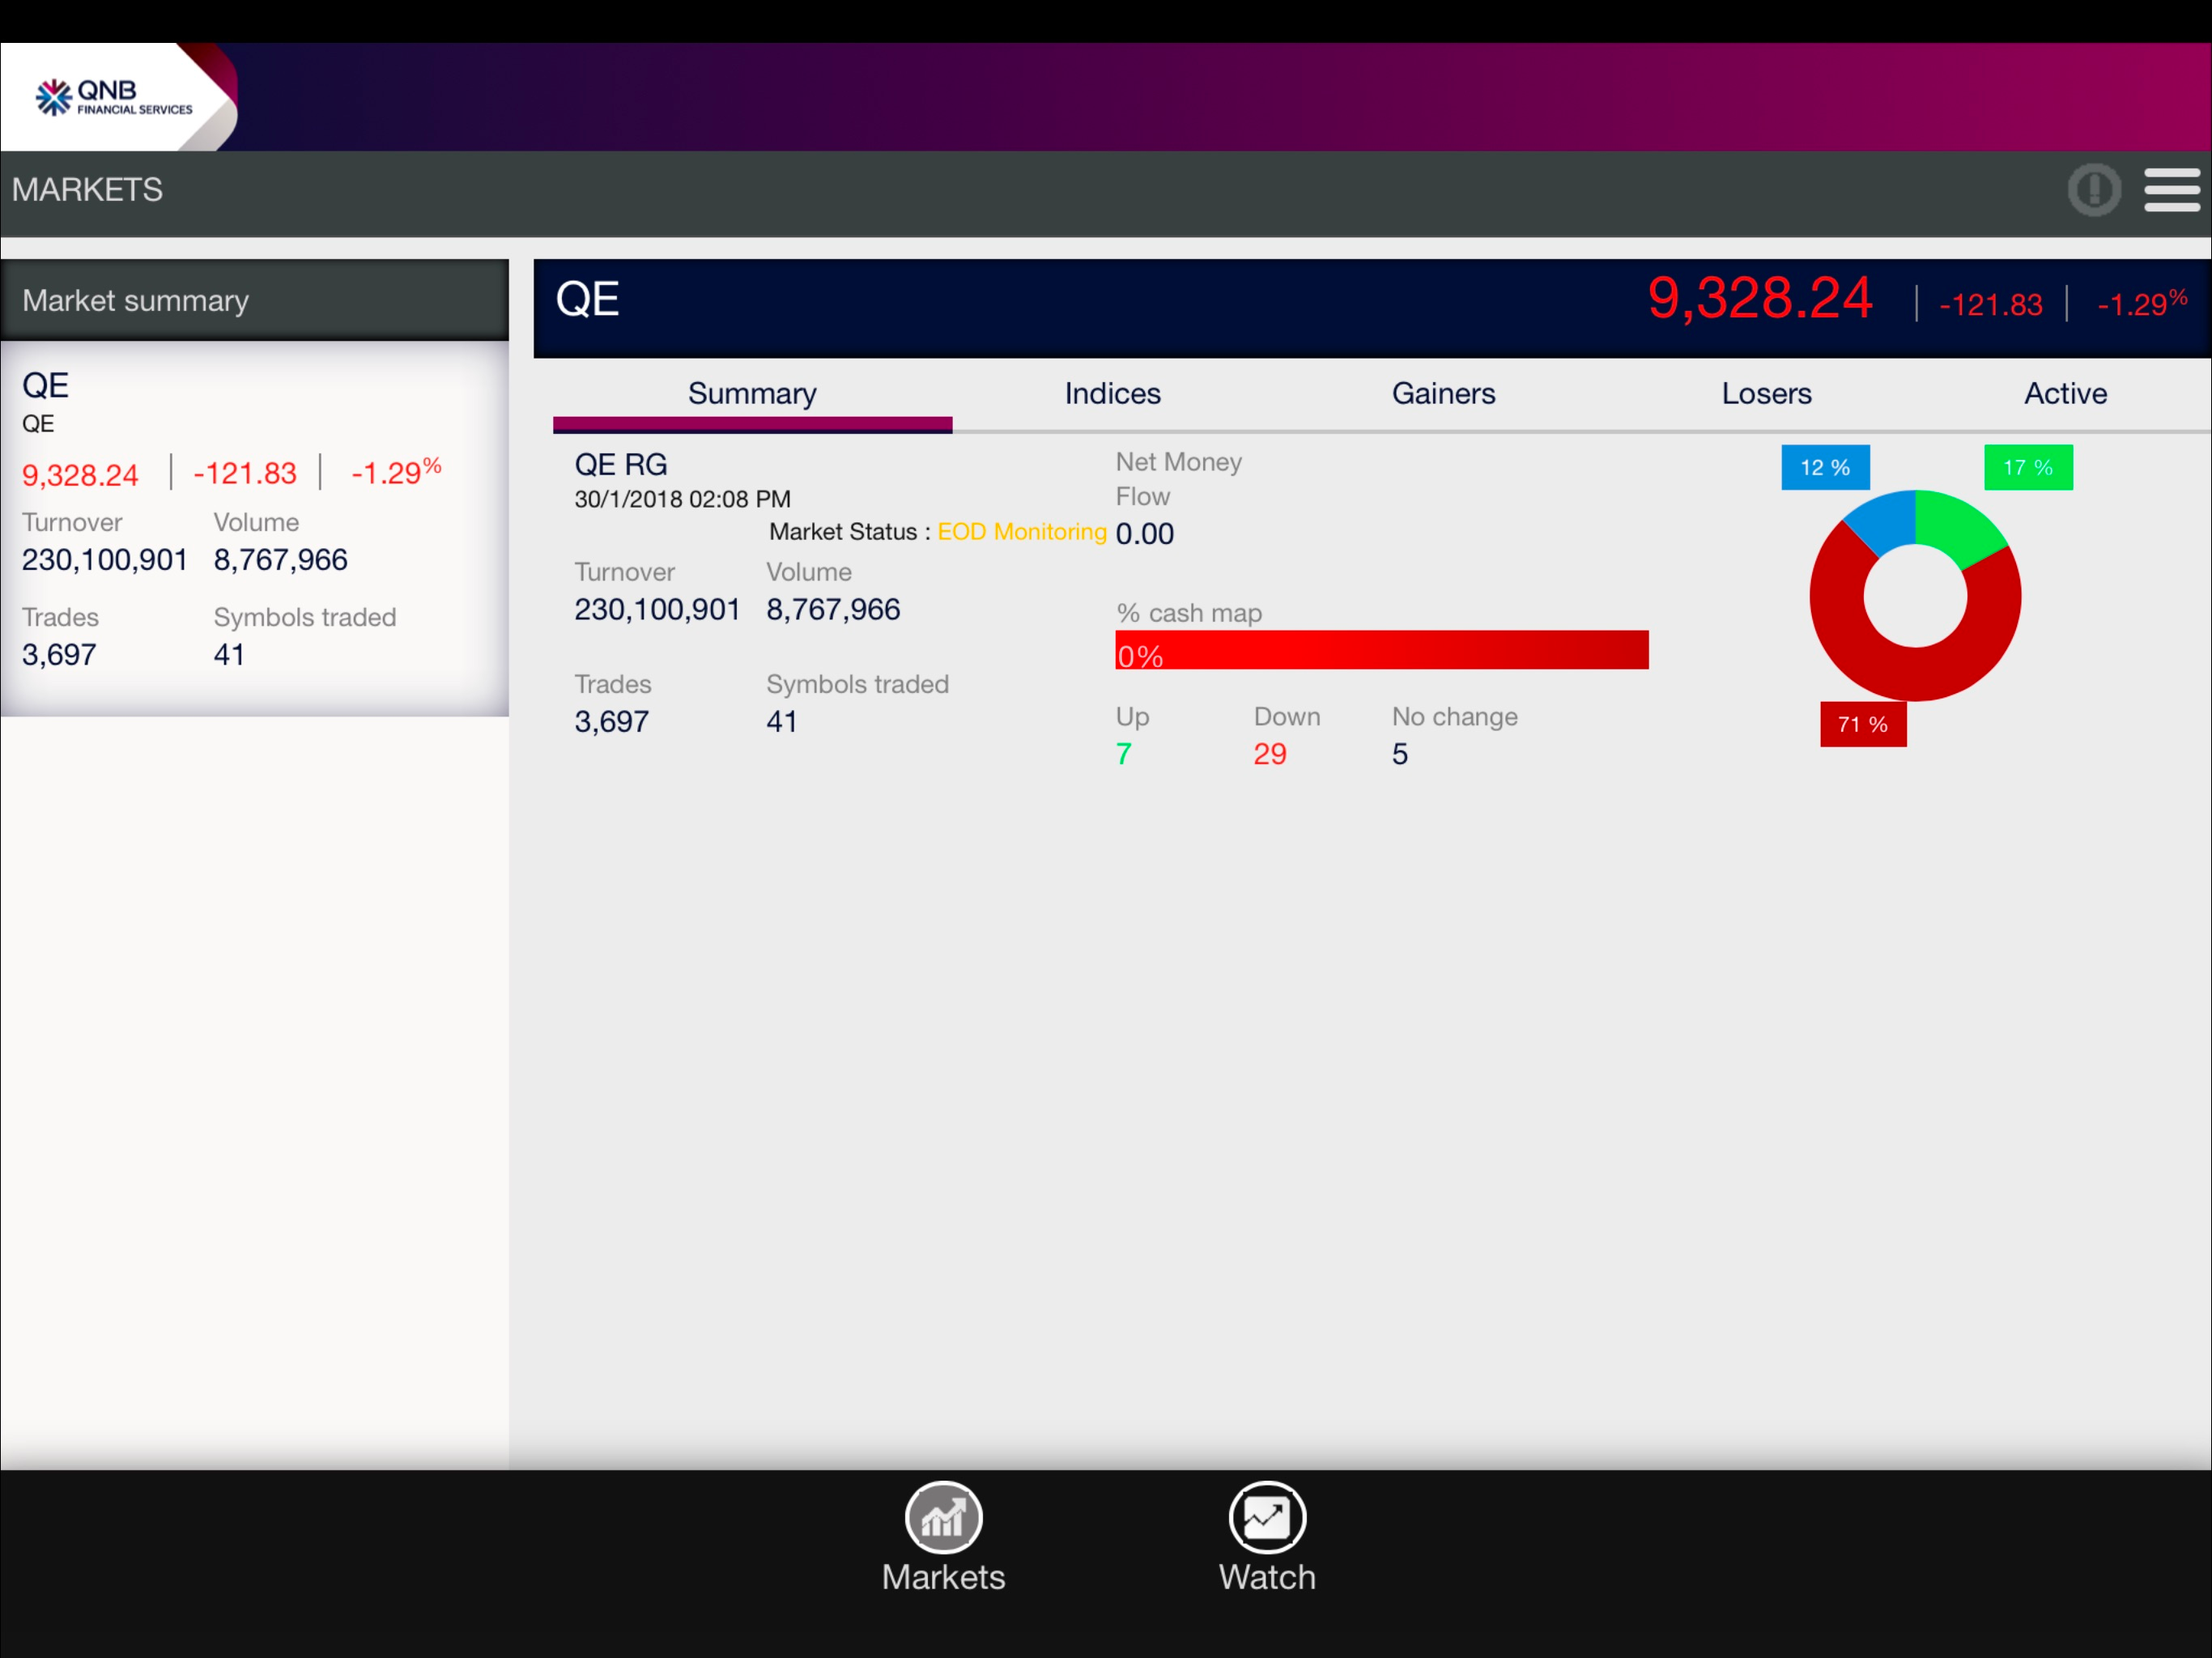Click the No change count 5
Screen dimensions: 2212x1658
tap(1400, 754)
